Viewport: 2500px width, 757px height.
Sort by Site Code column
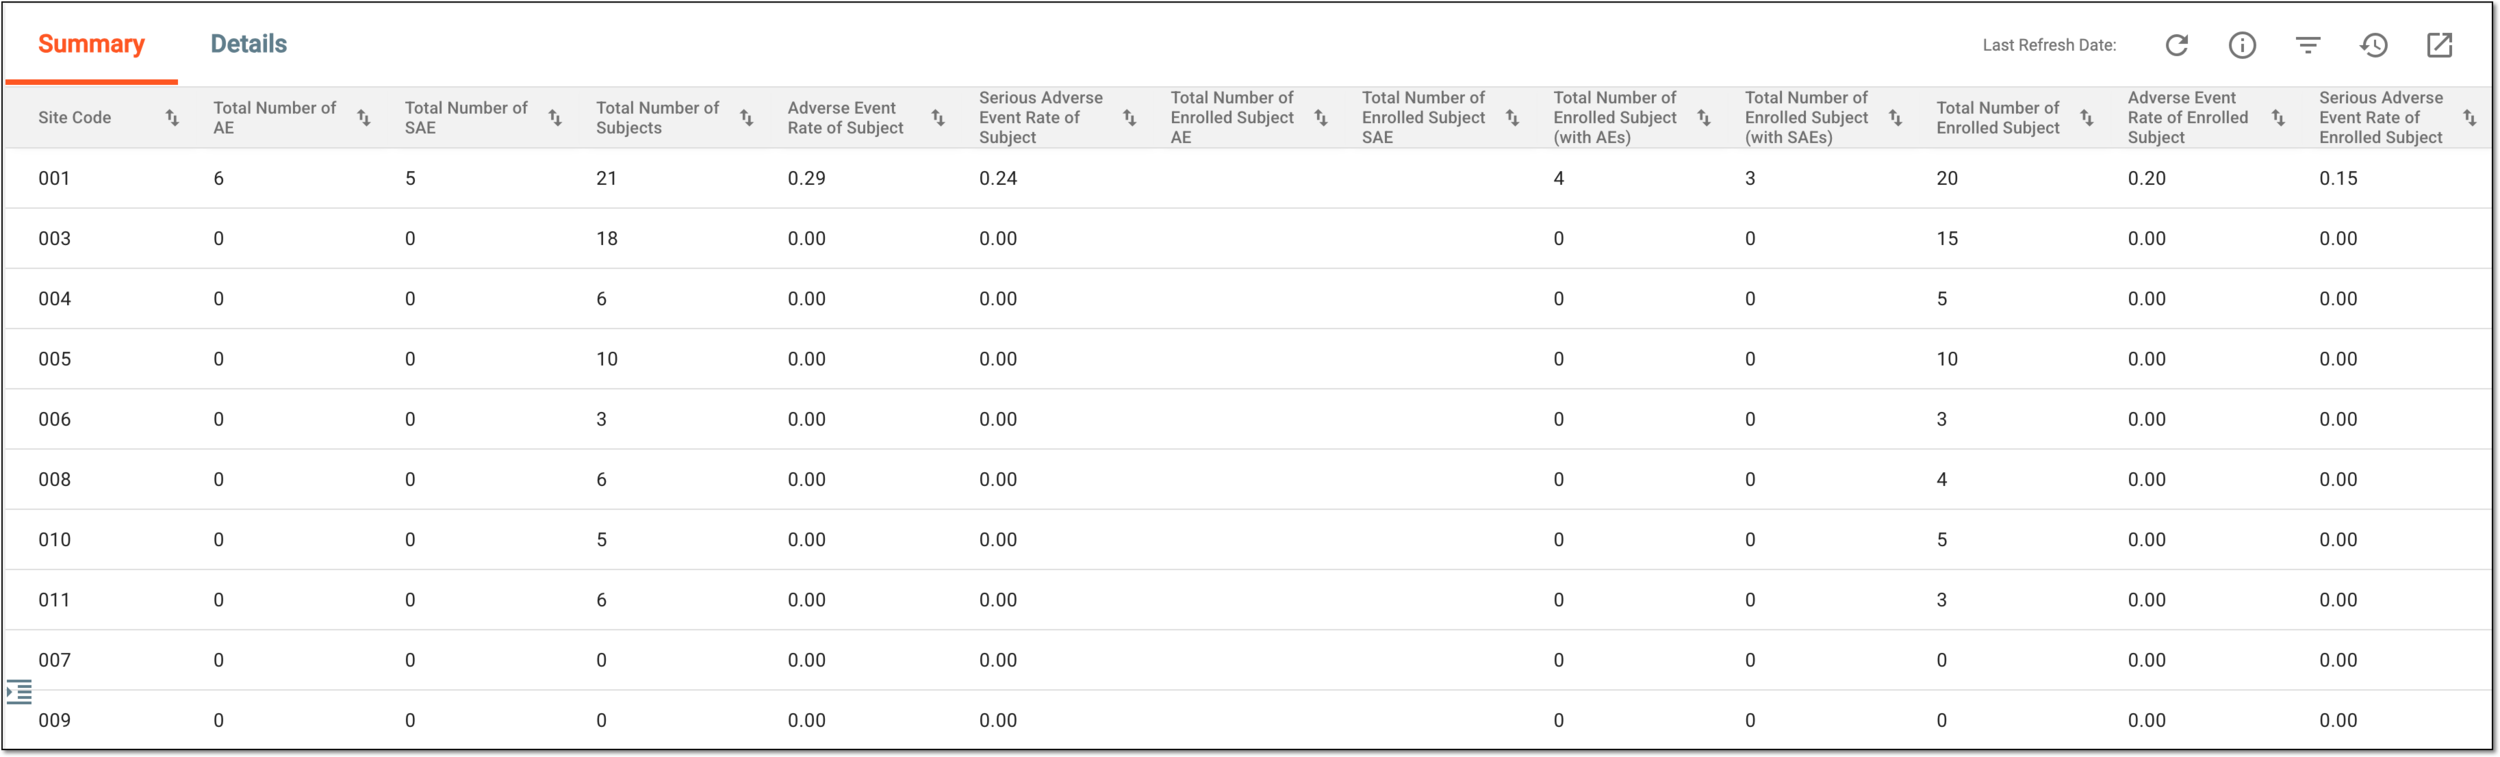pyautogui.click(x=172, y=118)
